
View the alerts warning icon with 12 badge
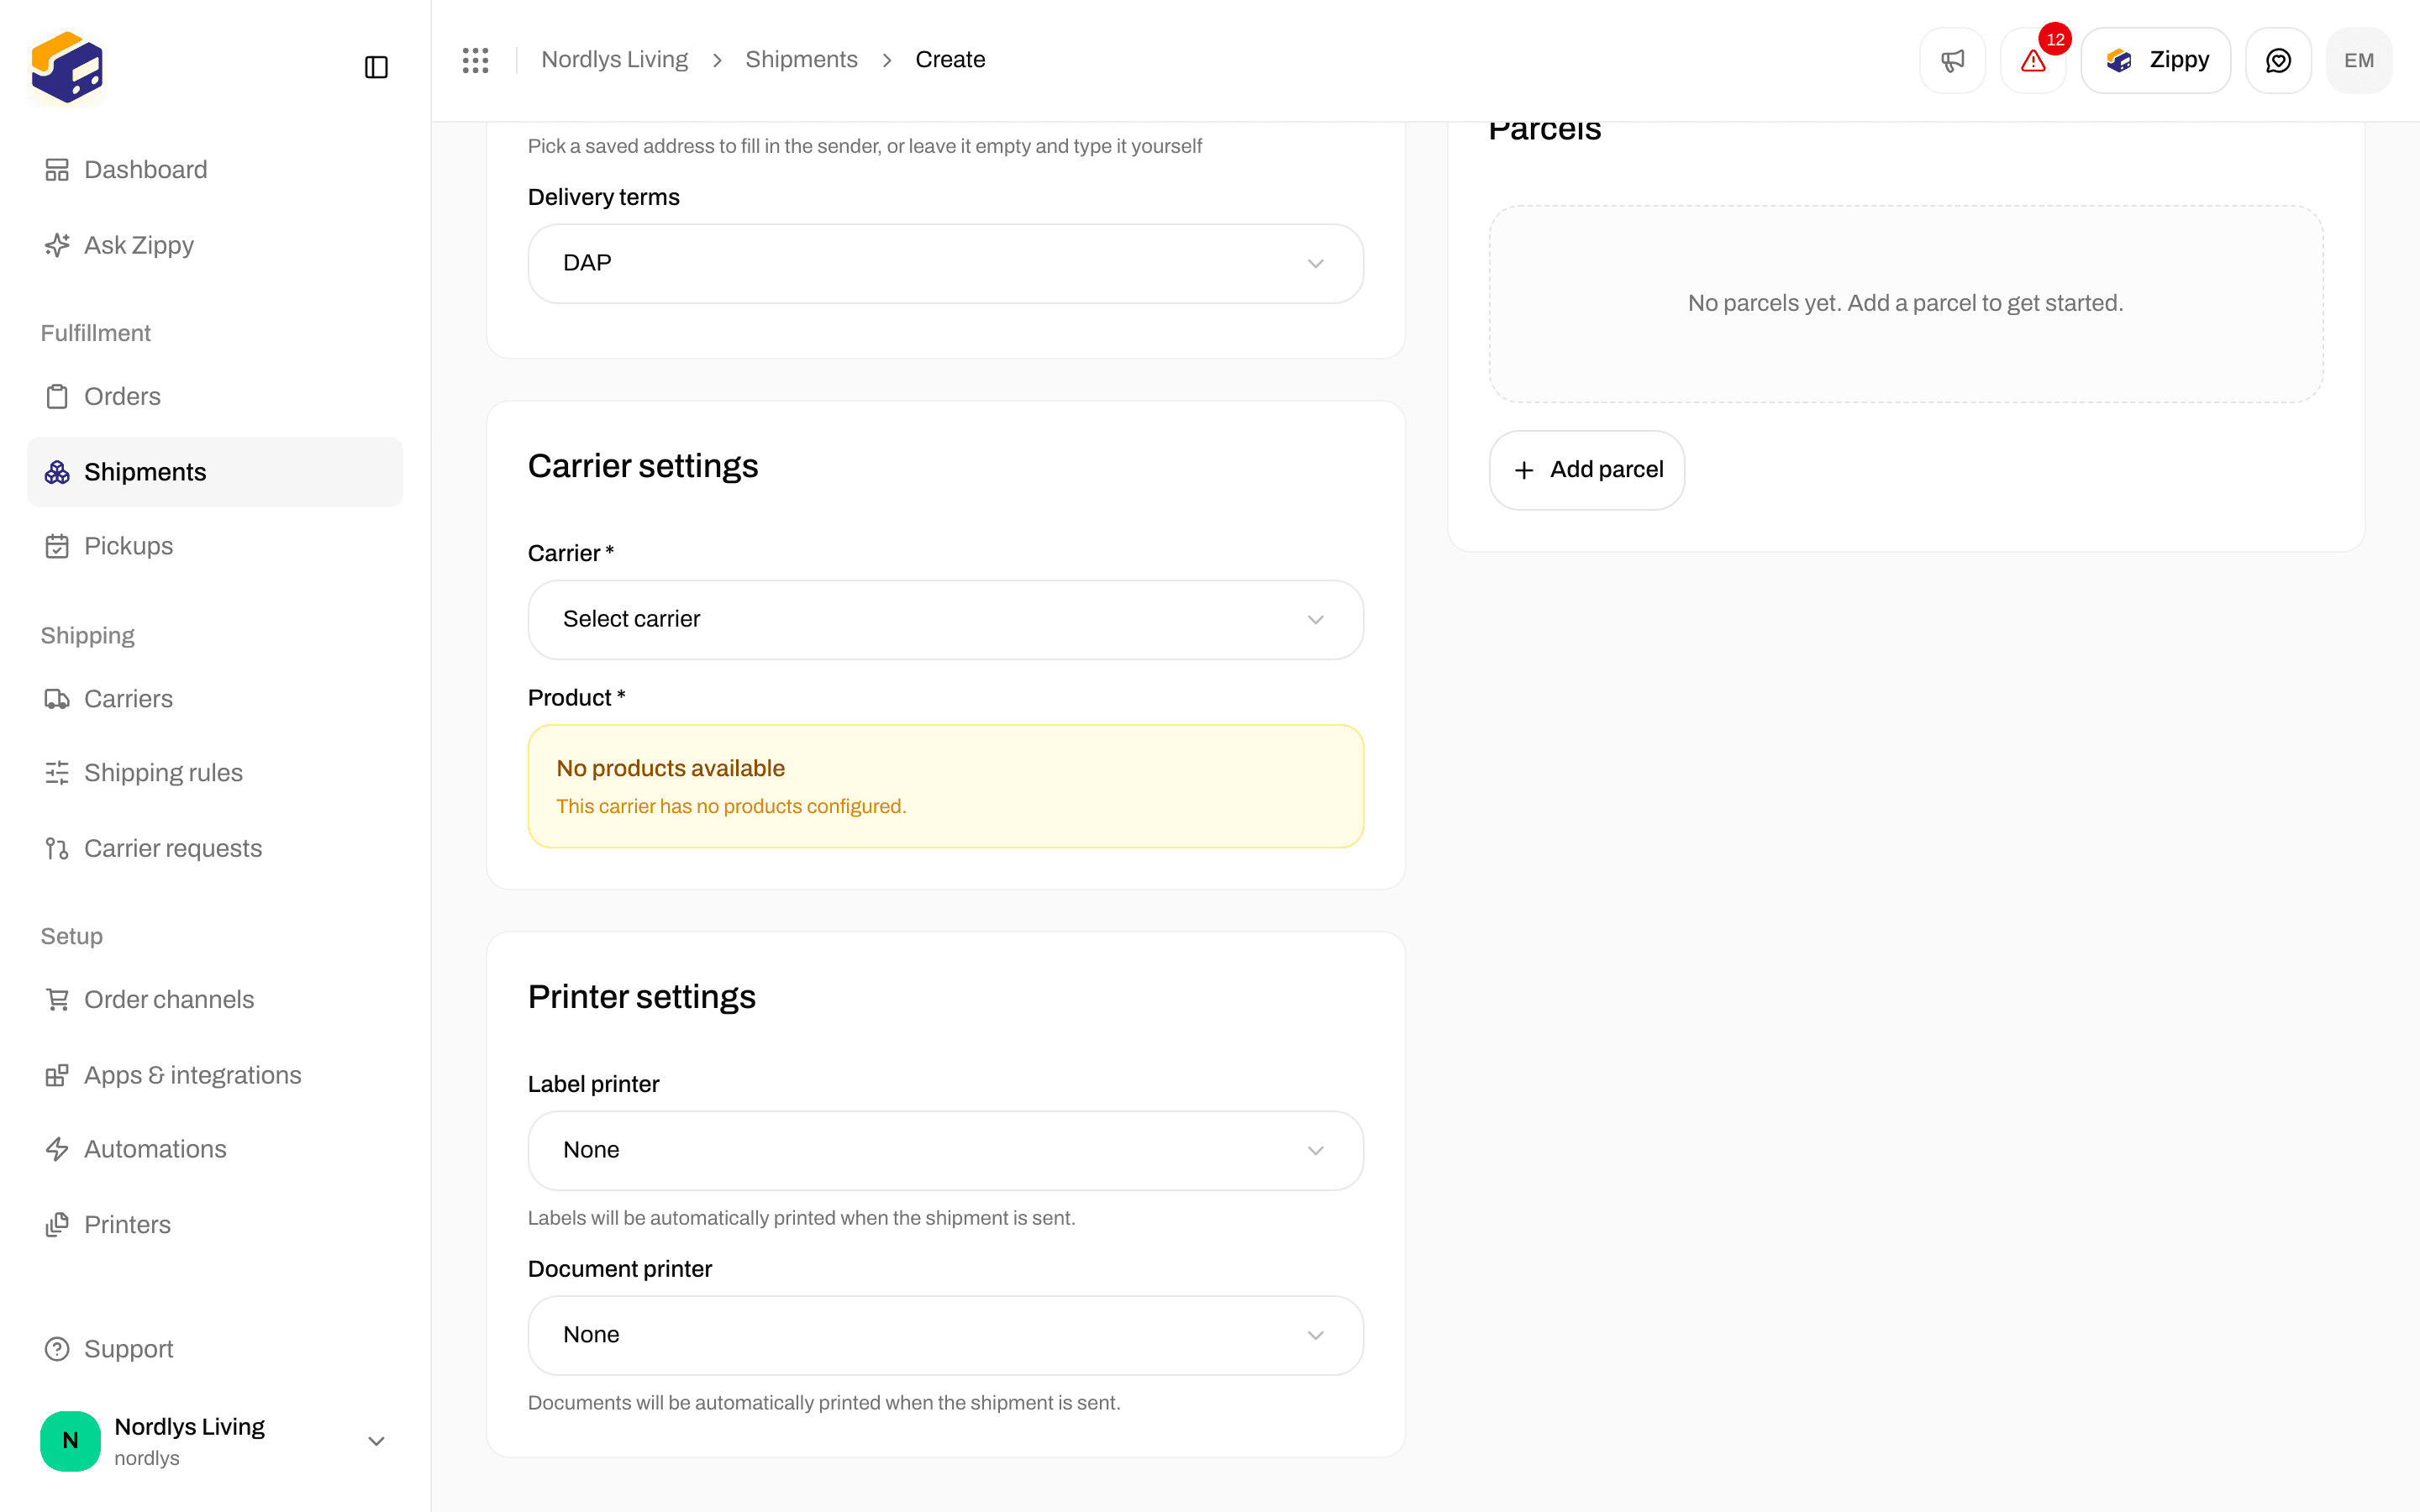pos(2033,61)
